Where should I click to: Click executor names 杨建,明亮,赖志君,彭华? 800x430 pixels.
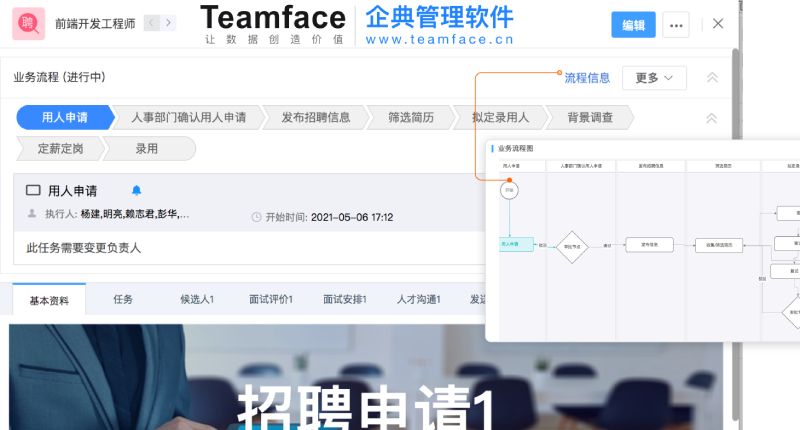[135, 214]
